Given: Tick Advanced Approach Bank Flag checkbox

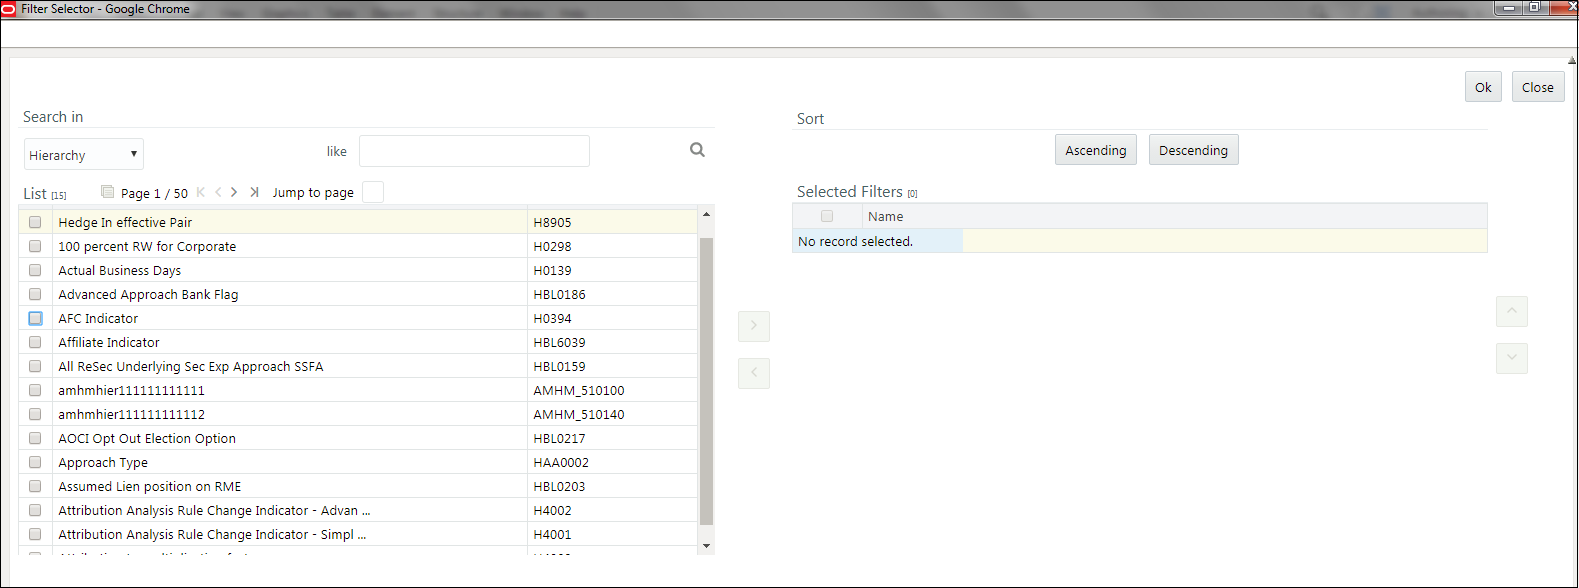Looking at the screenshot, I should click(x=35, y=294).
